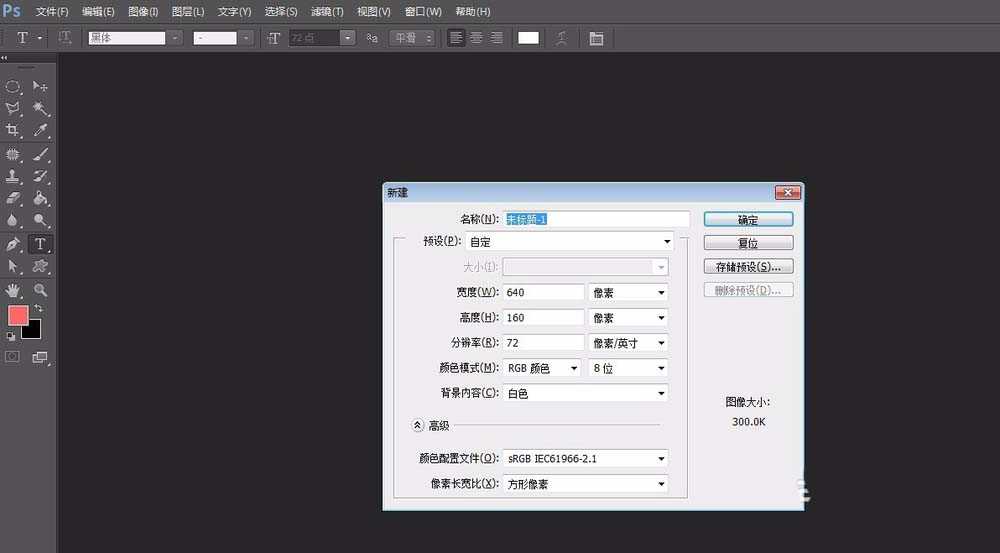Image resolution: width=1000 pixels, height=553 pixels.
Task: Select the Horizontal Type tool
Action: pyautogui.click(x=41, y=244)
